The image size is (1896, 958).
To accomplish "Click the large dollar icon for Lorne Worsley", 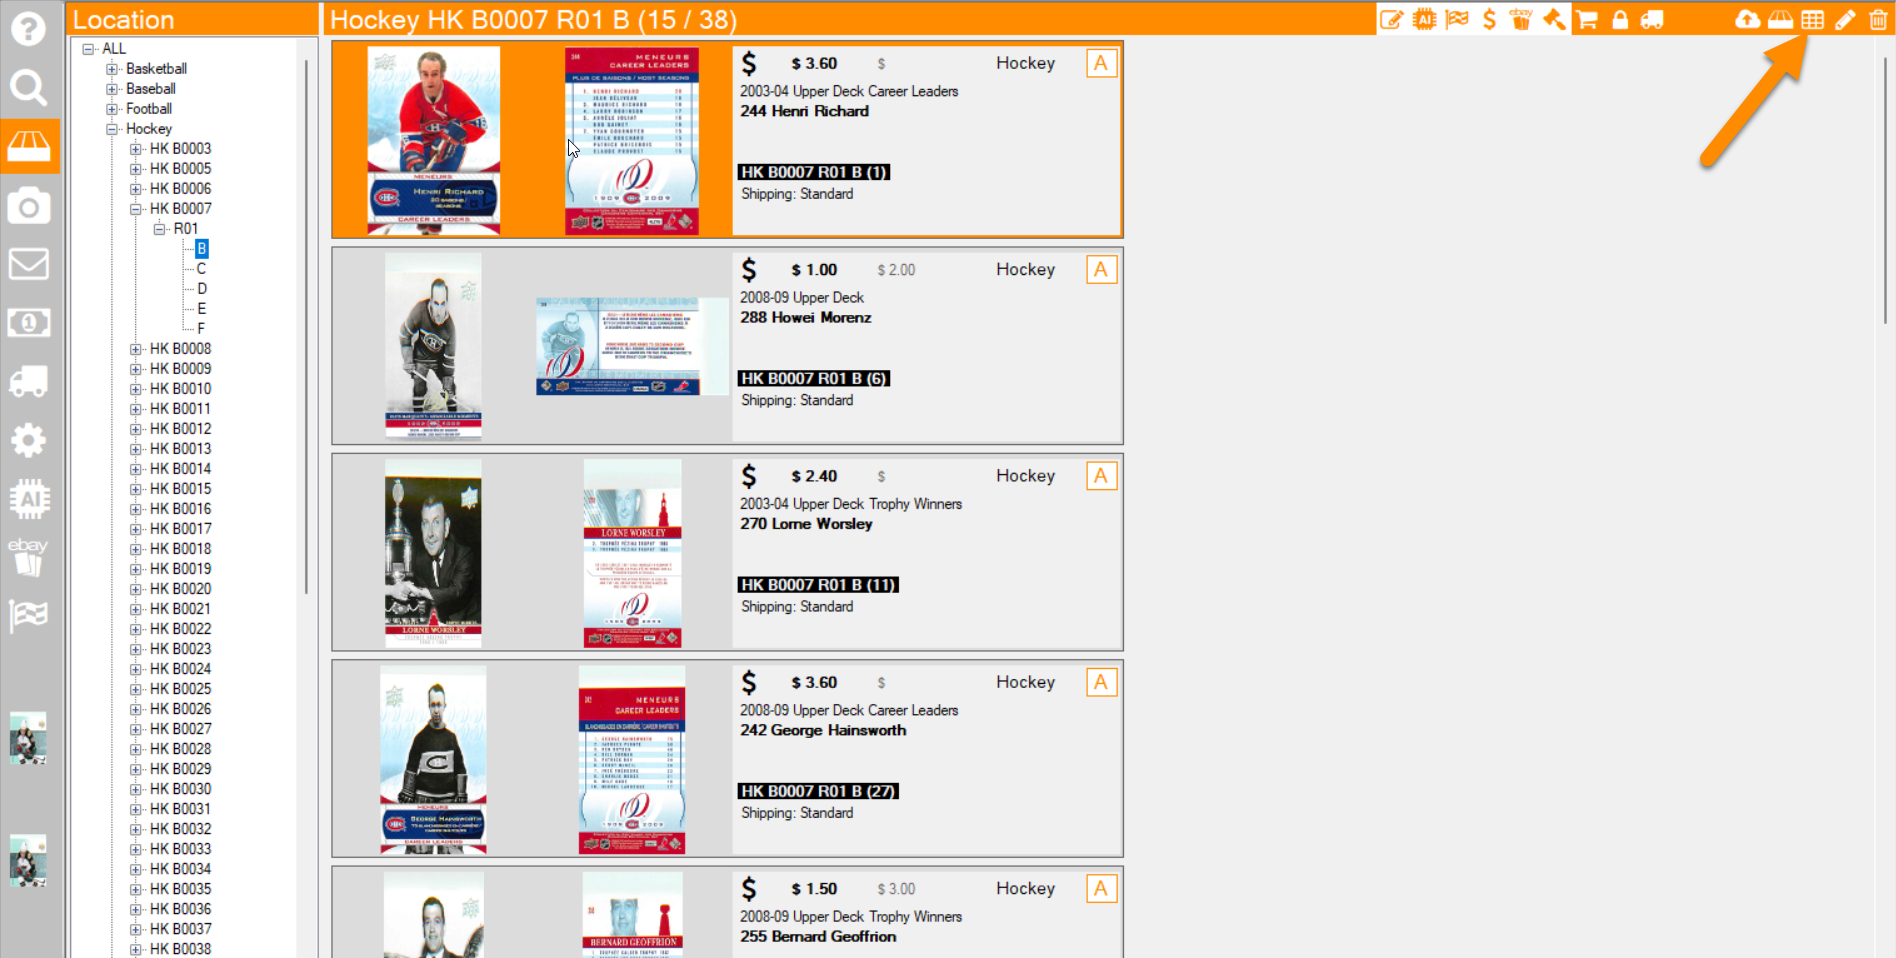I will click(x=749, y=476).
